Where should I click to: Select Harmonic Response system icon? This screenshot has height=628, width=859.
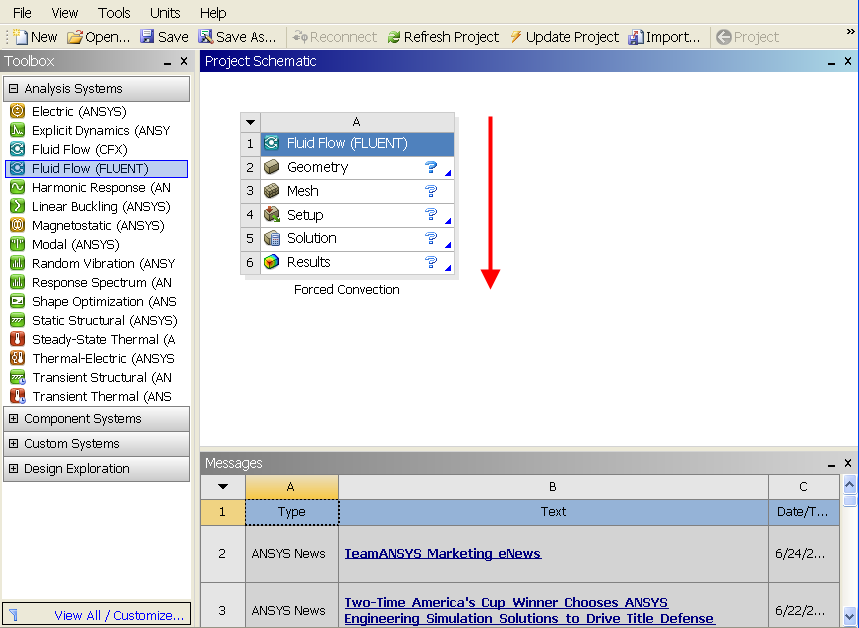(x=18, y=187)
